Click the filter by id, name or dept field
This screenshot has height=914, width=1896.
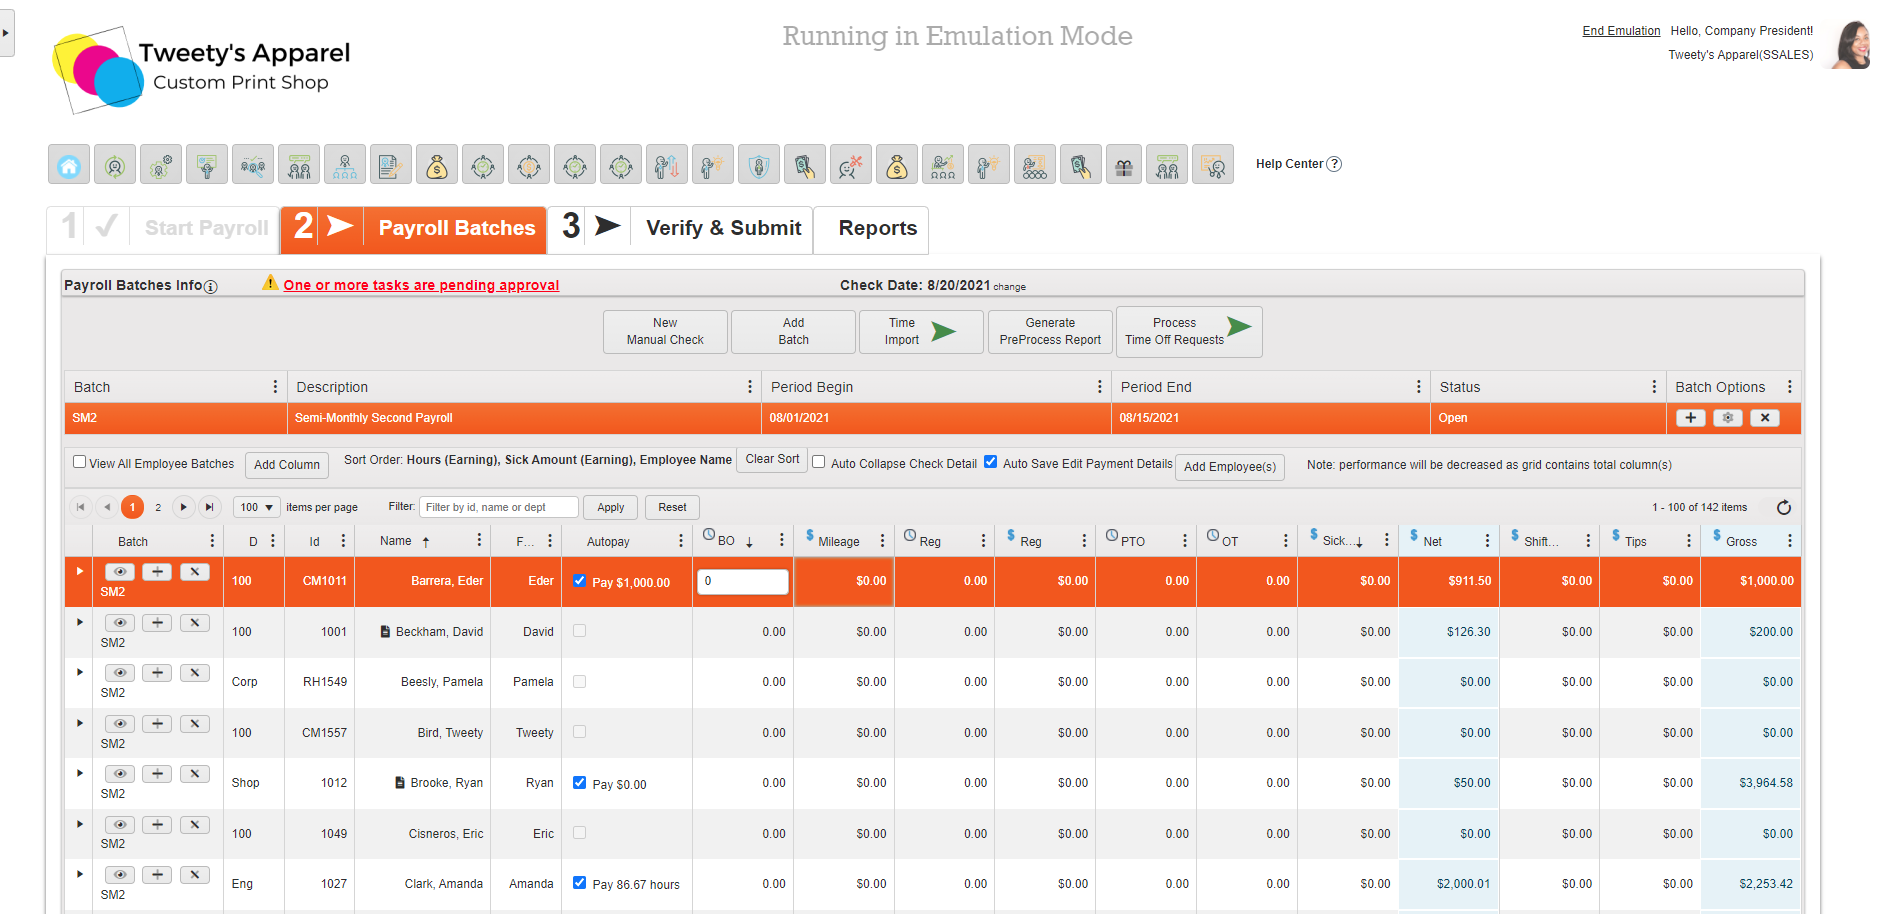(498, 507)
